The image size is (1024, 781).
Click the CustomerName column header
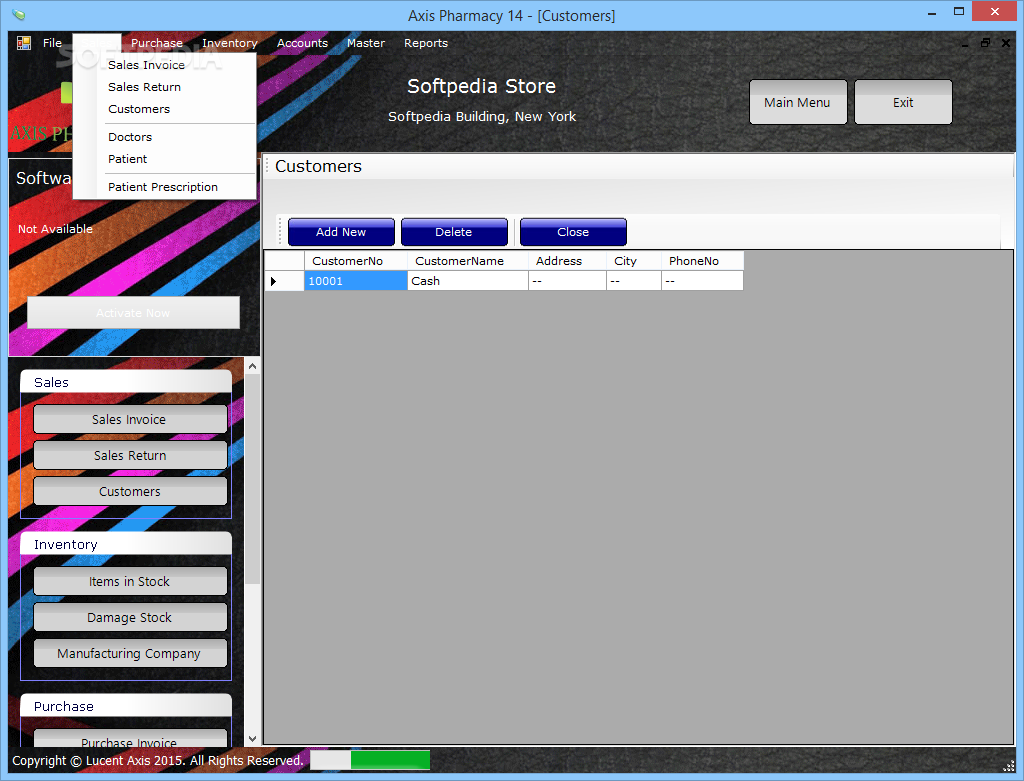pyautogui.click(x=468, y=261)
